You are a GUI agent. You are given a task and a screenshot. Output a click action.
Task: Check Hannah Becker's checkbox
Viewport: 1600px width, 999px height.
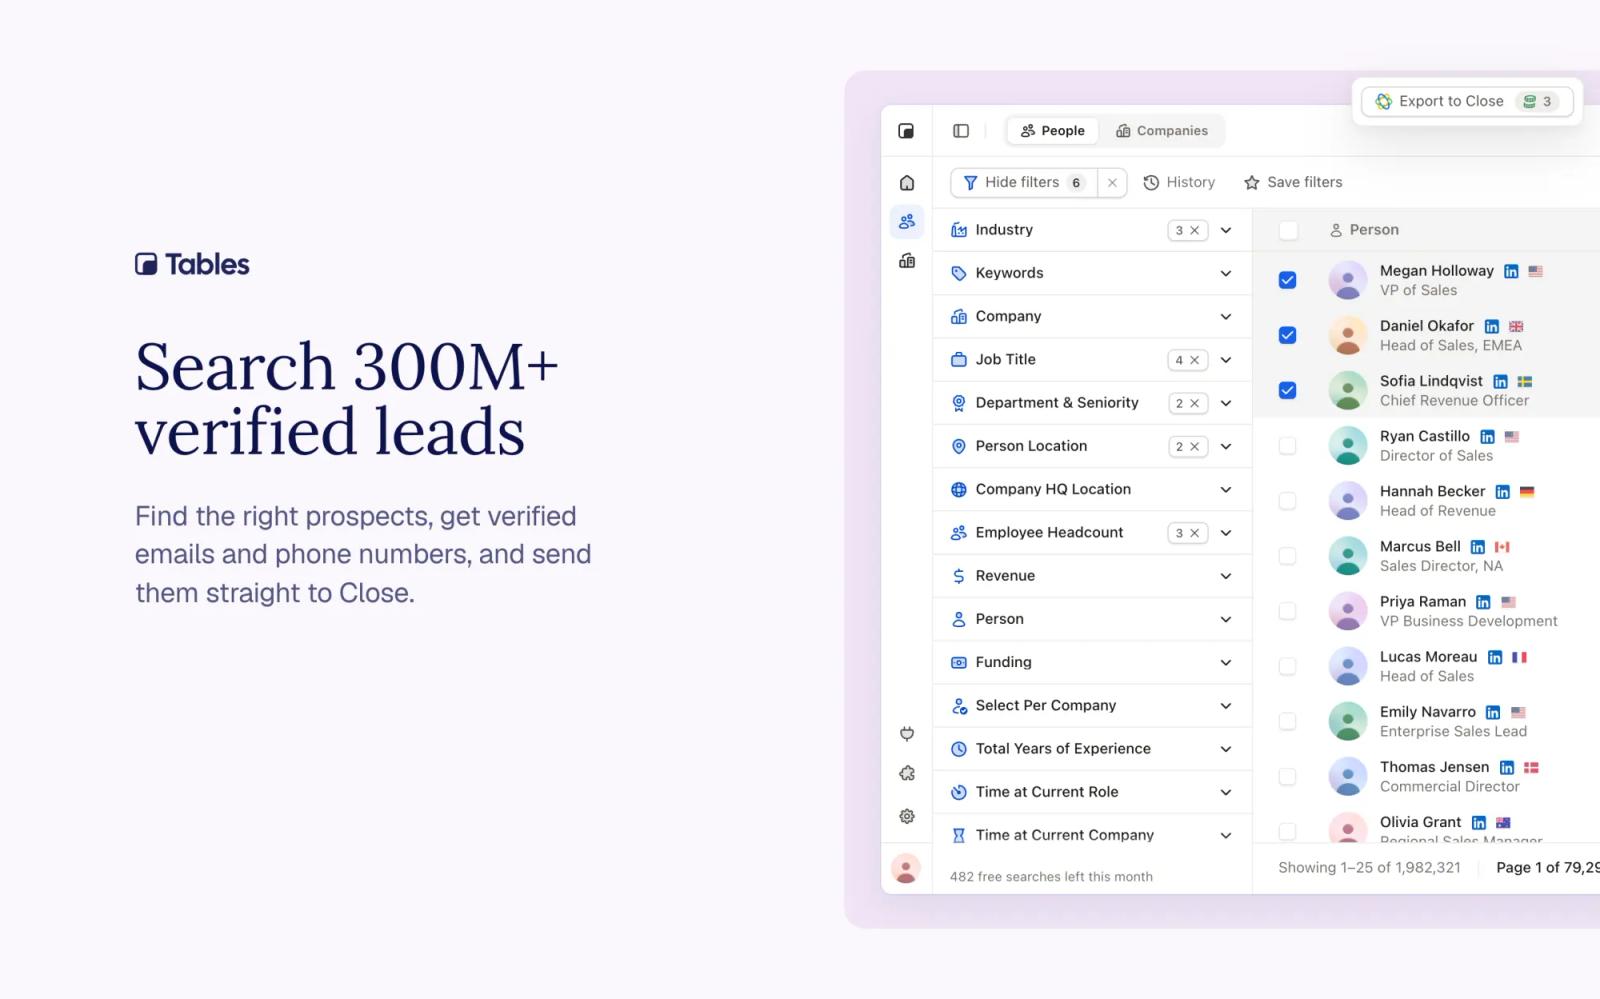tap(1287, 500)
